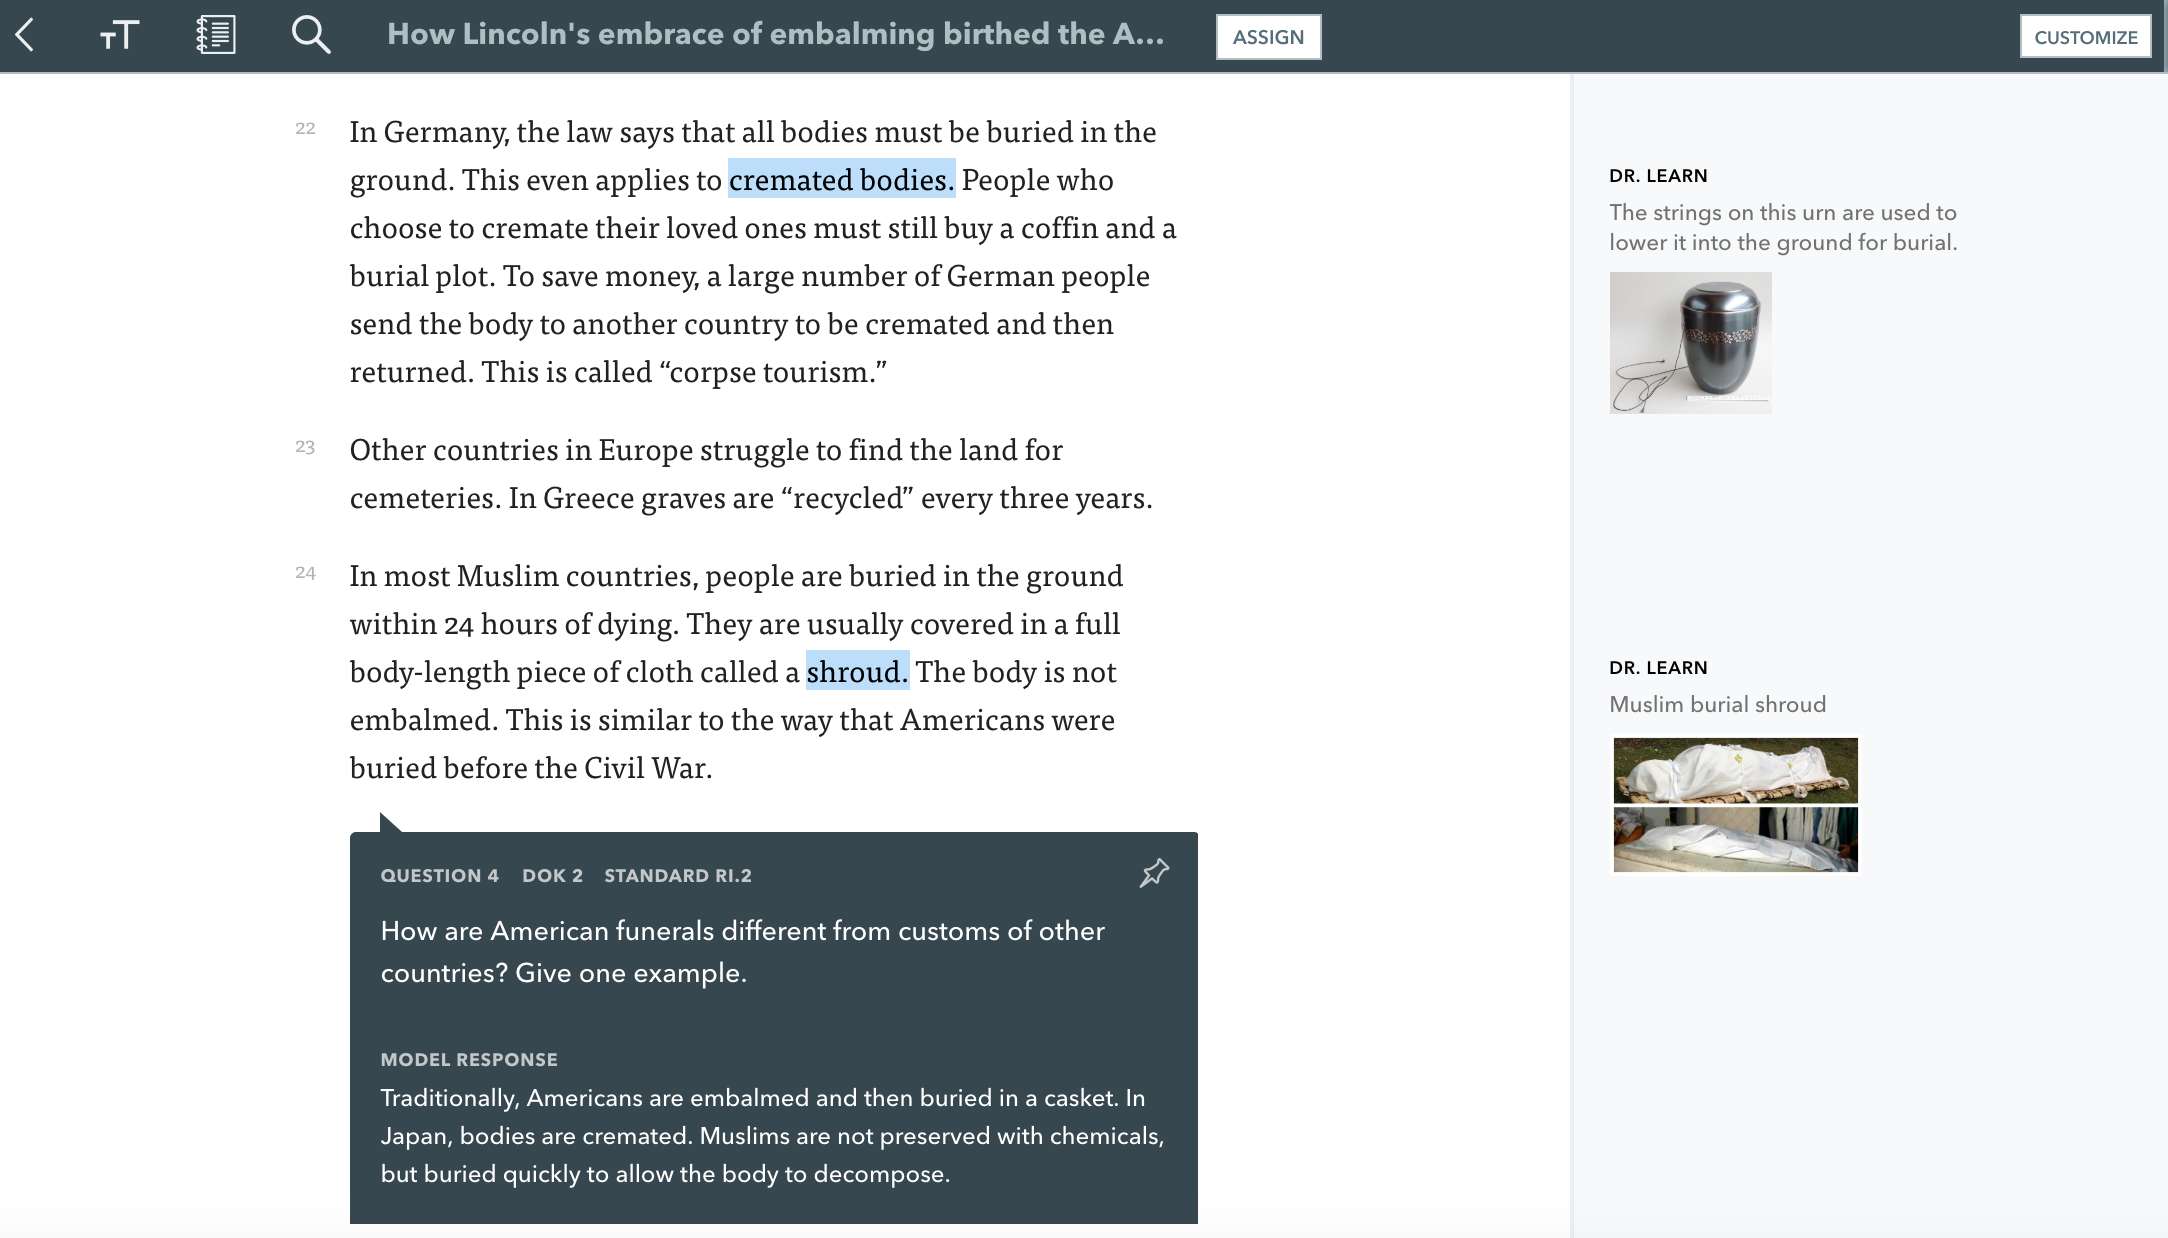Viewport: 2168px width, 1238px height.
Task: Click the DR. LEARN label above shroud note
Action: click(1658, 668)
